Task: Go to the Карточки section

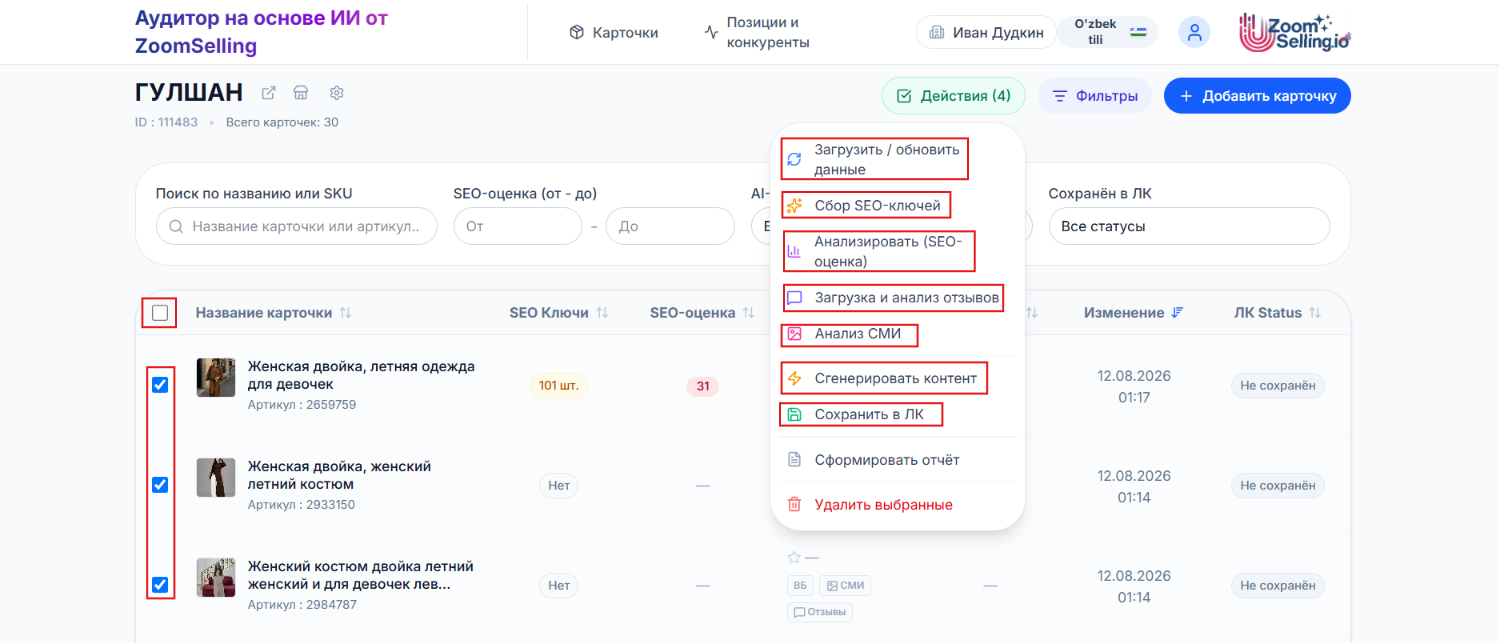Action: point(614,33)
